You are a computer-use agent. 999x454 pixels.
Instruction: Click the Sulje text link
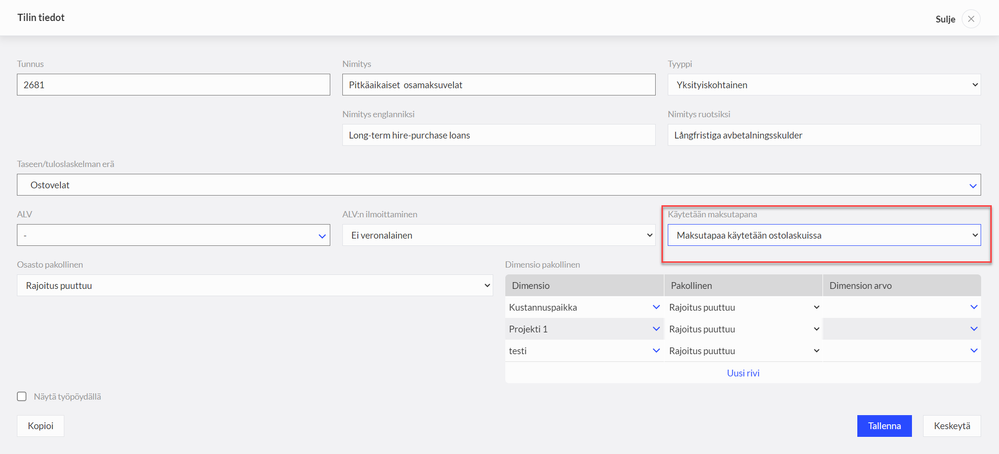click(x=944, y=19)
